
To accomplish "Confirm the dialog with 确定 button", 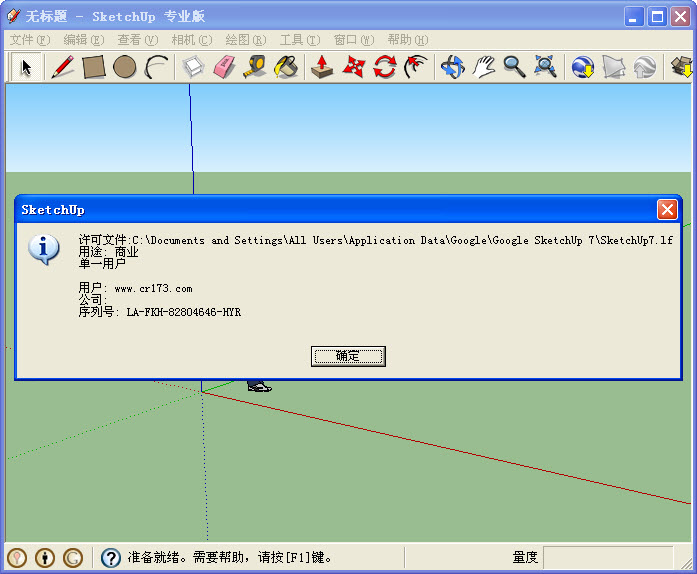I will pyautogui.click(x=348, y=356).
